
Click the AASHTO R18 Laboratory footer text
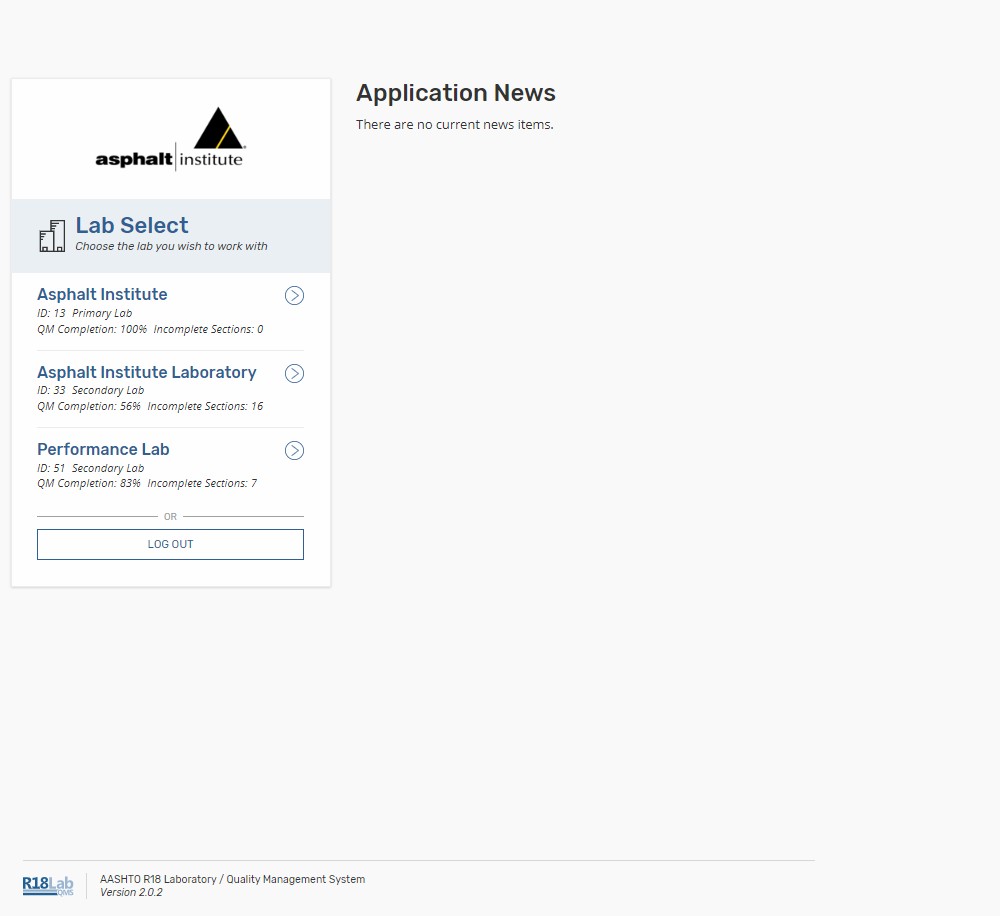coord(232,879)
